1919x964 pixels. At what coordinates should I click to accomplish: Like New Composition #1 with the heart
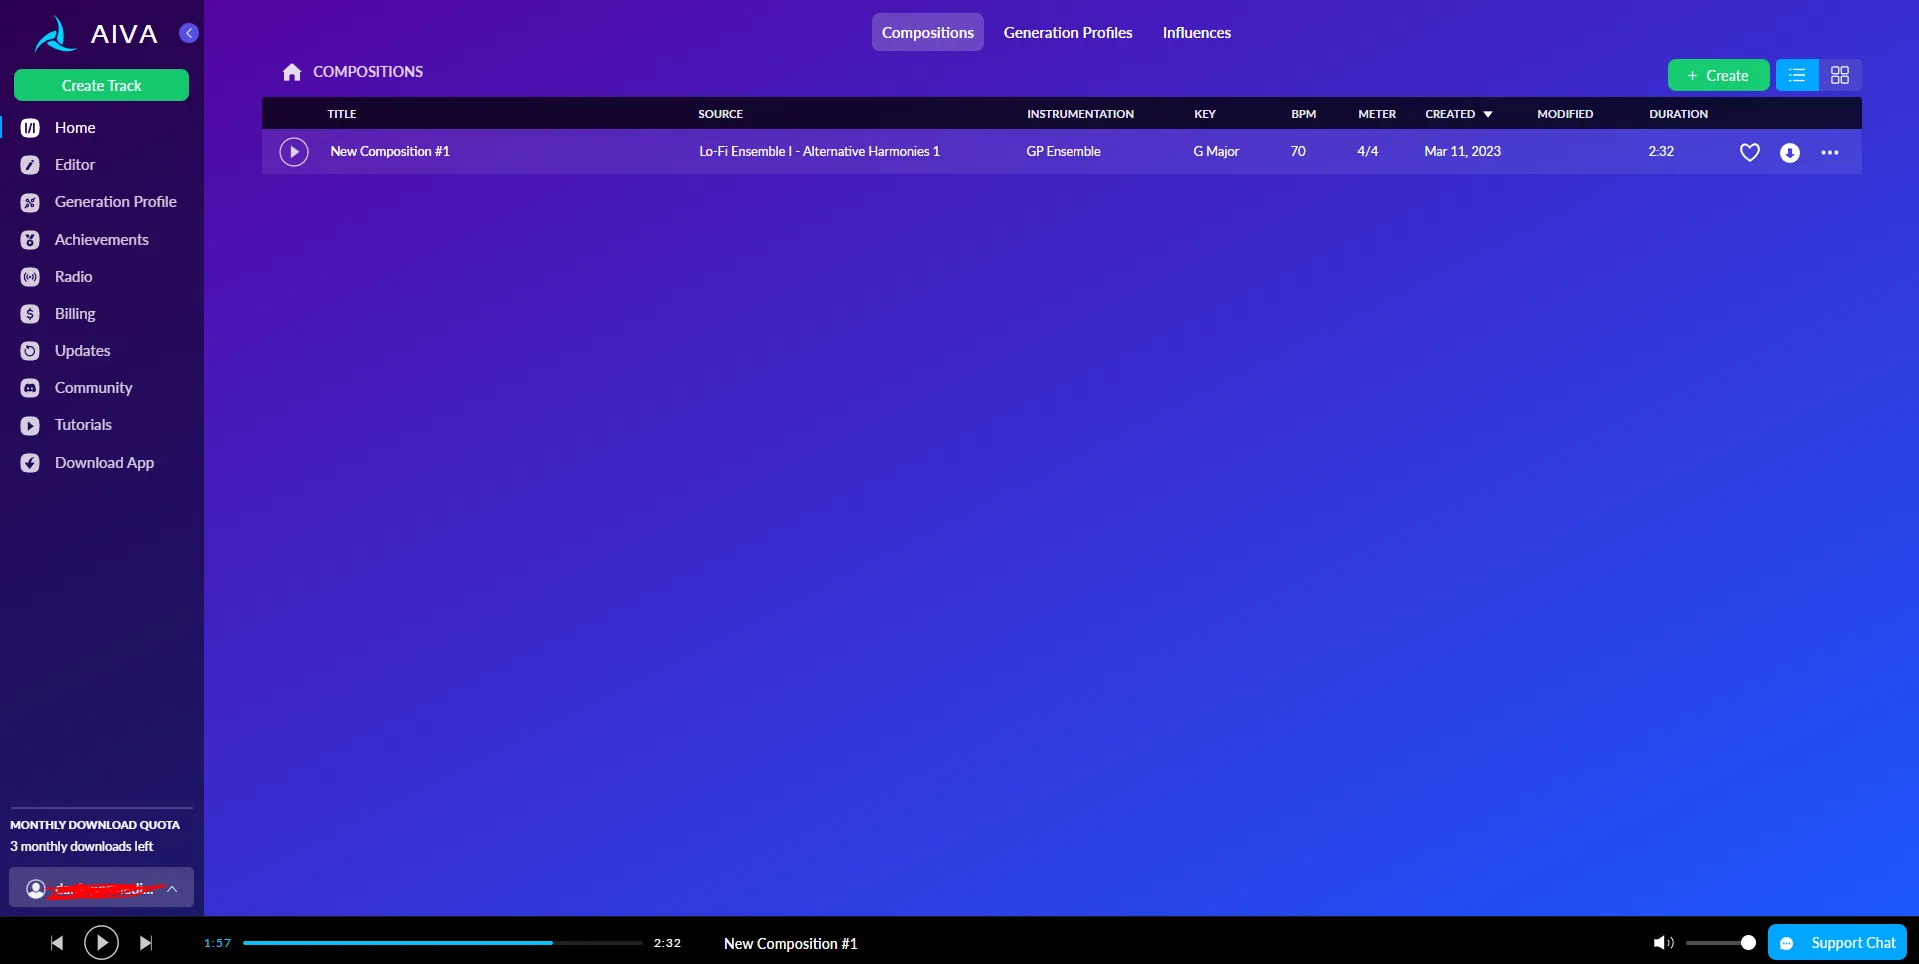(x=1750, y=153)
